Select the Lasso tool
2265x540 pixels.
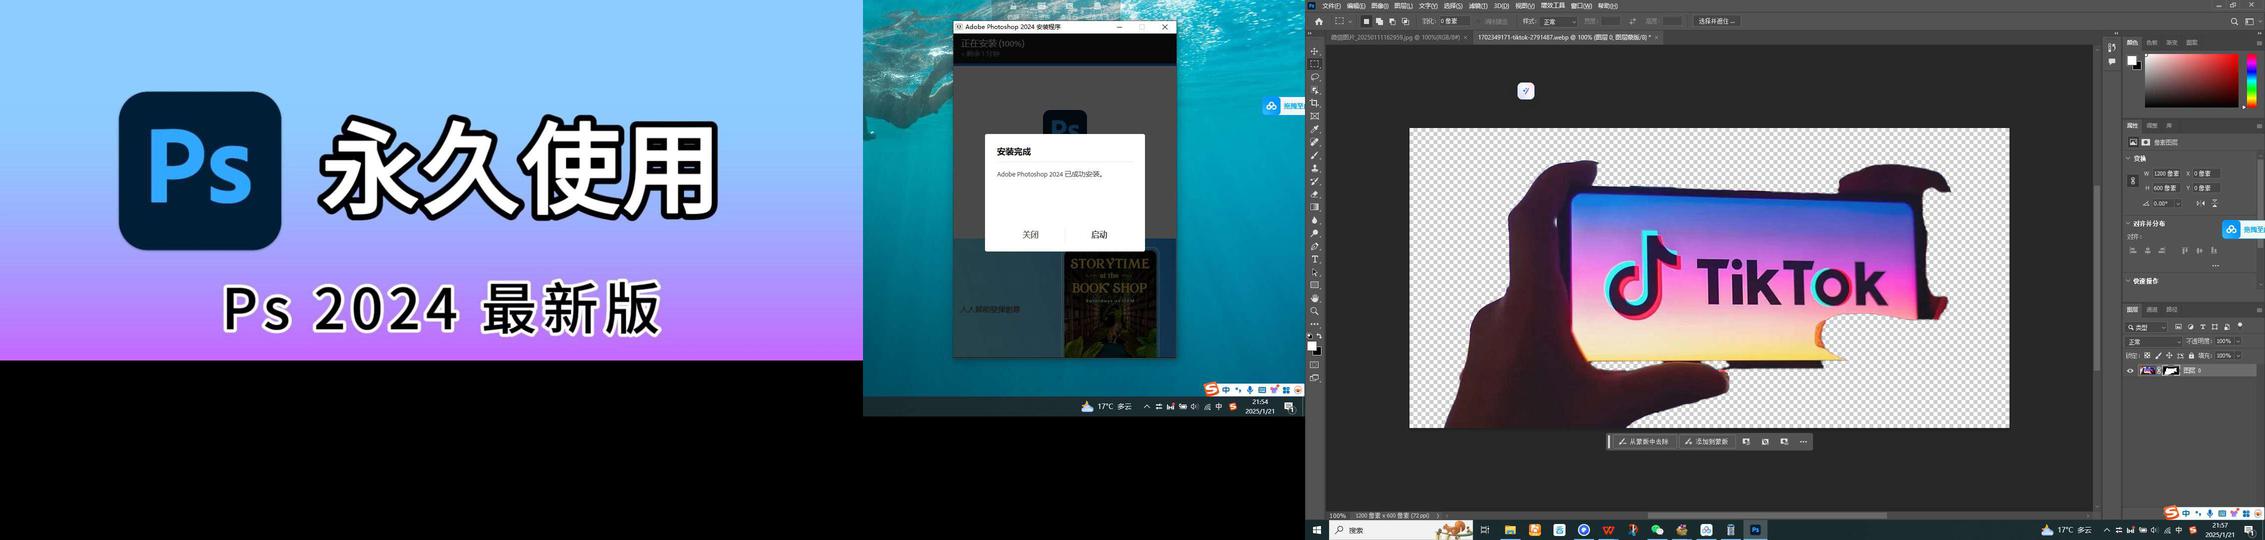click(x=1314, y=77)
